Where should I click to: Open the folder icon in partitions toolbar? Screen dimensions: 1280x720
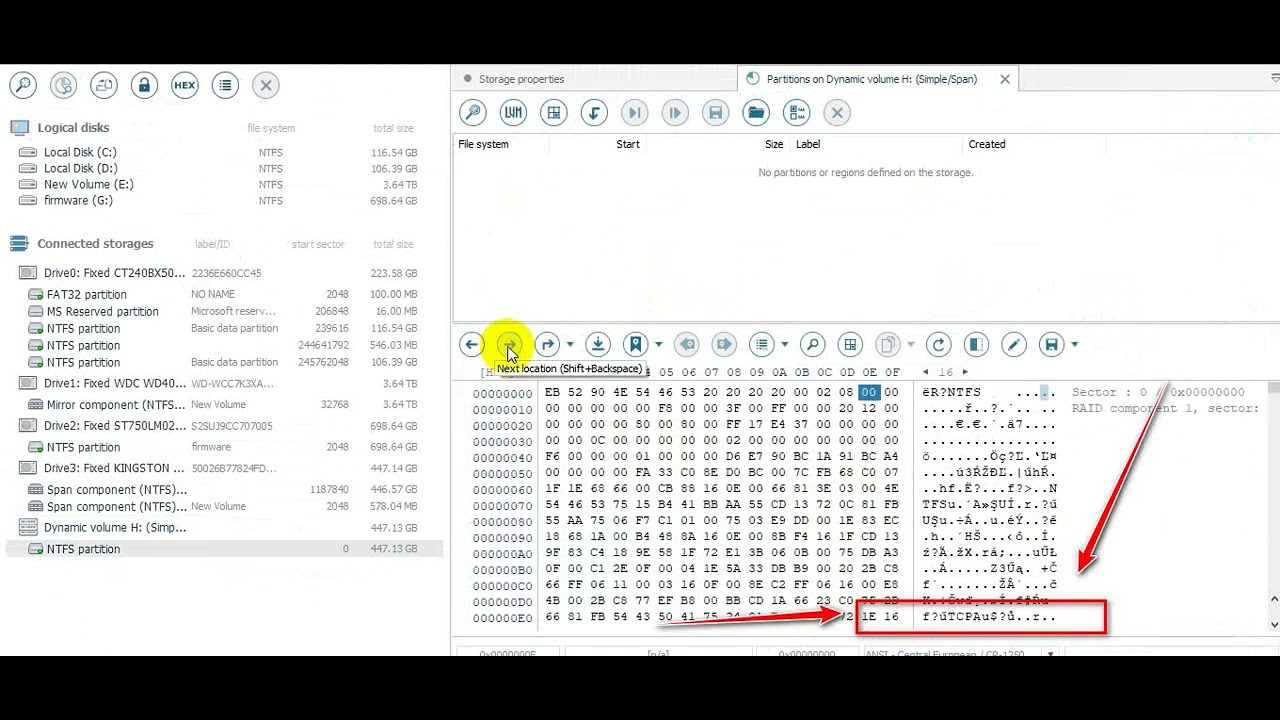(x=756, y=113)
